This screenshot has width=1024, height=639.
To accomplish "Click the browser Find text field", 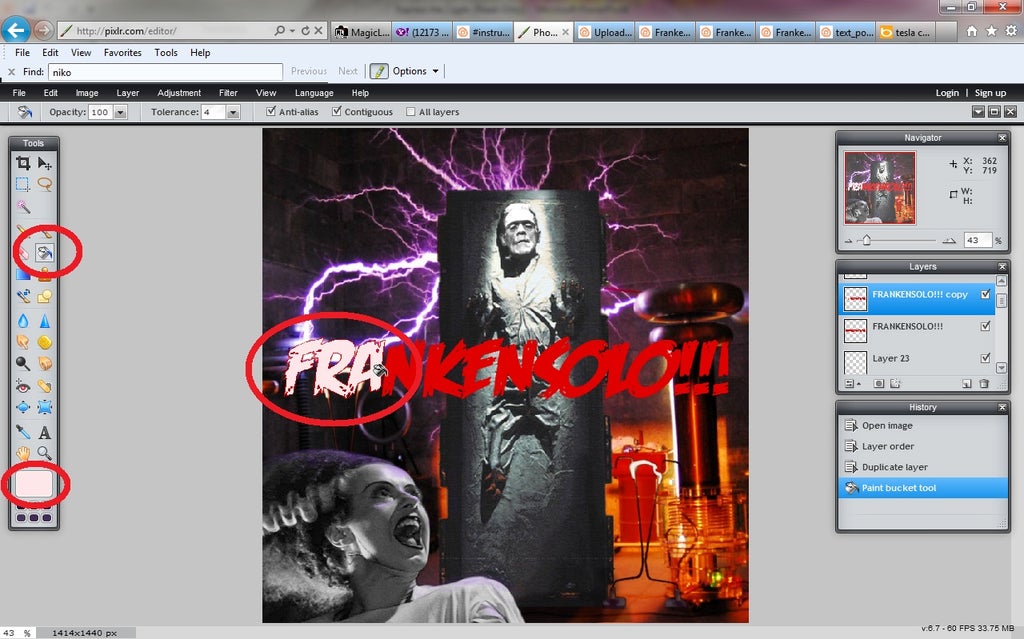I will click(x=165, y=72).
